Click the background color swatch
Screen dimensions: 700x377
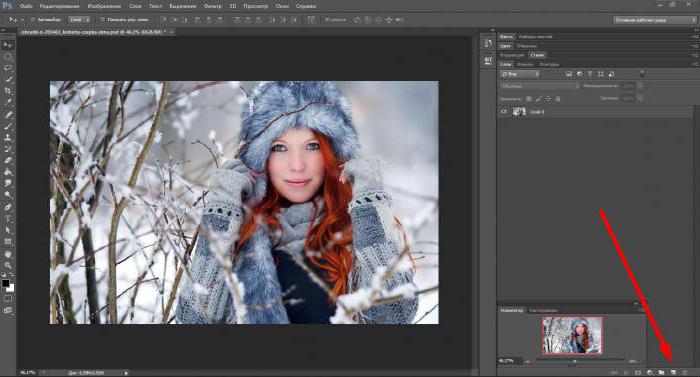[x=10, y=288]
